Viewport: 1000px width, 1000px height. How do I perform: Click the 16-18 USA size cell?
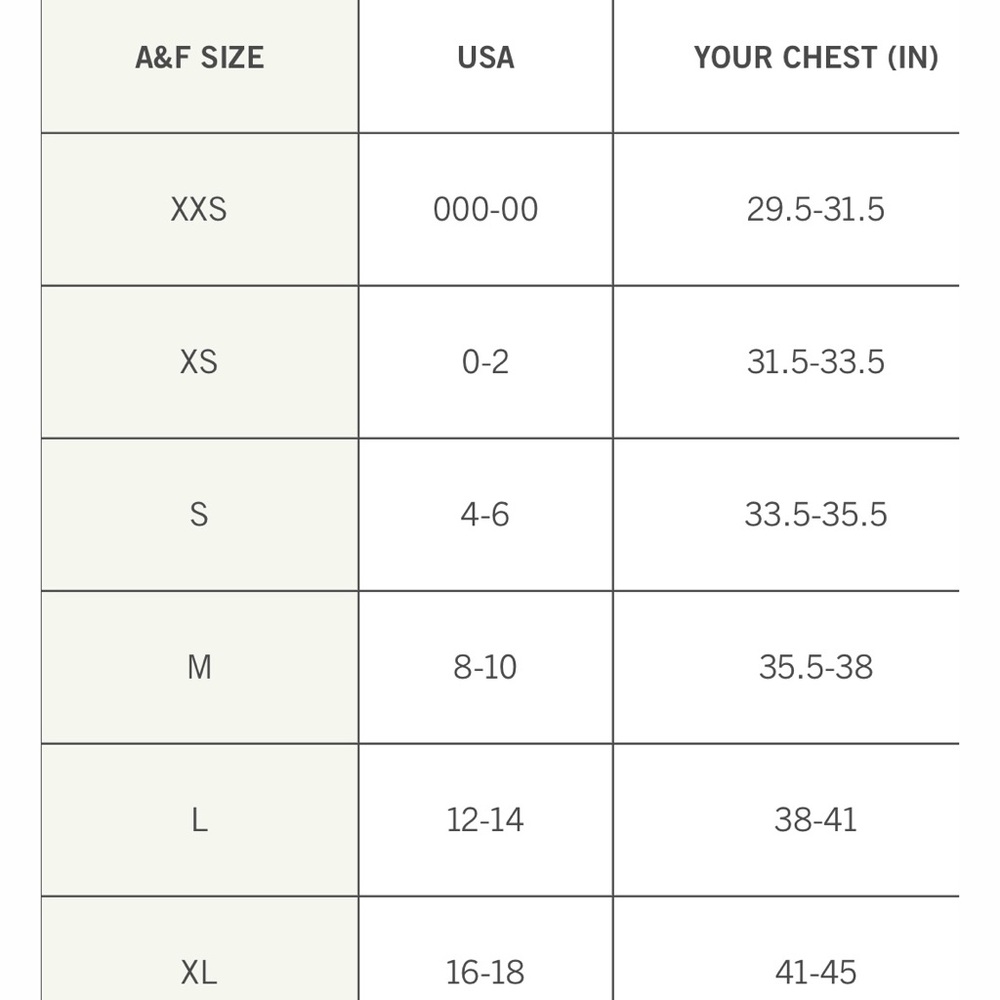486,971
